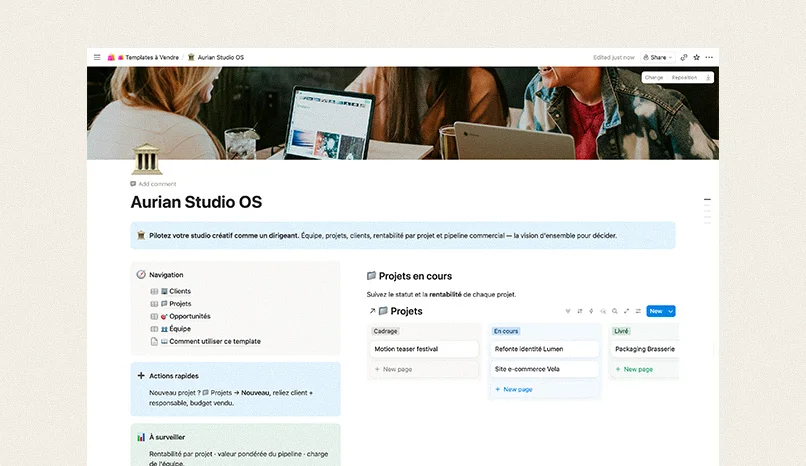Click the cover download icon
Screen dimensions: 806x466
pyautogui.click(x=708, y=78)
